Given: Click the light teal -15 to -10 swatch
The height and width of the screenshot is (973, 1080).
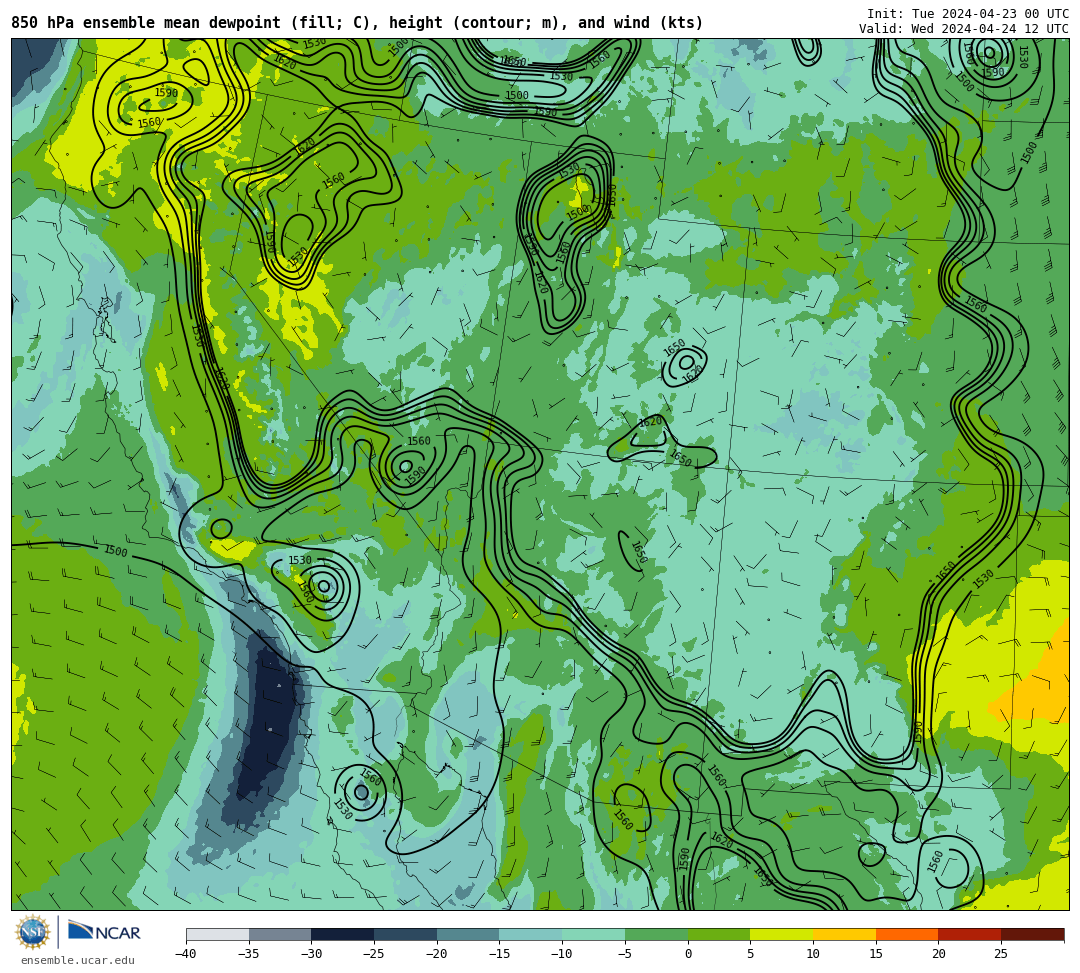Looking at the screenshot, I should point(531,934).
